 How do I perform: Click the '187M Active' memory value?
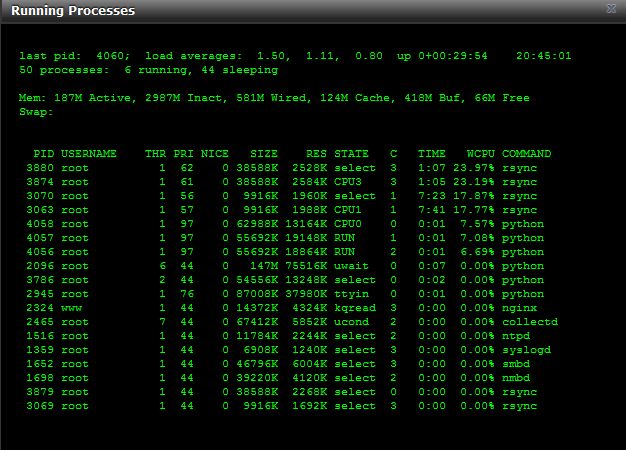[94, 98]
